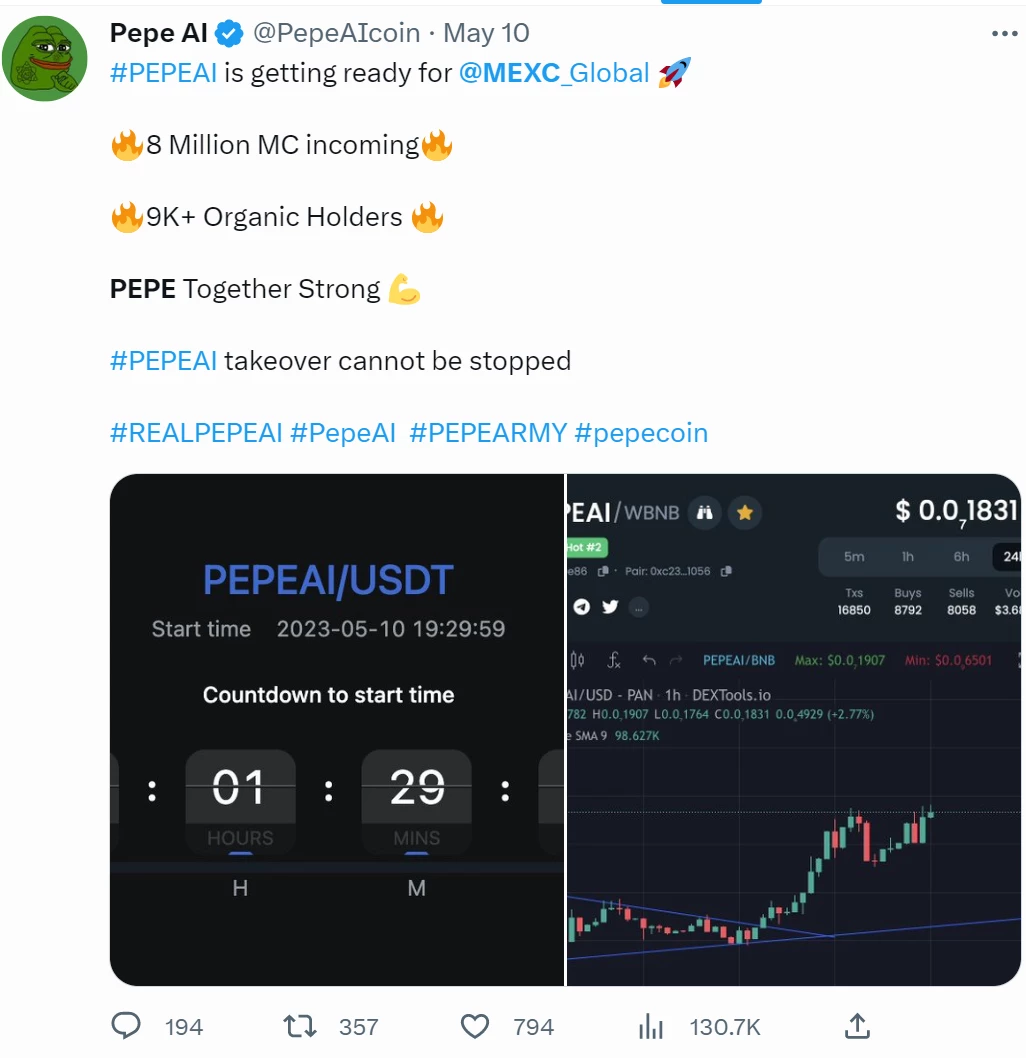Open tweet analytics bar chart icon
Viewport: 1026px width, 1058px height.
(x=651, y=1026)
